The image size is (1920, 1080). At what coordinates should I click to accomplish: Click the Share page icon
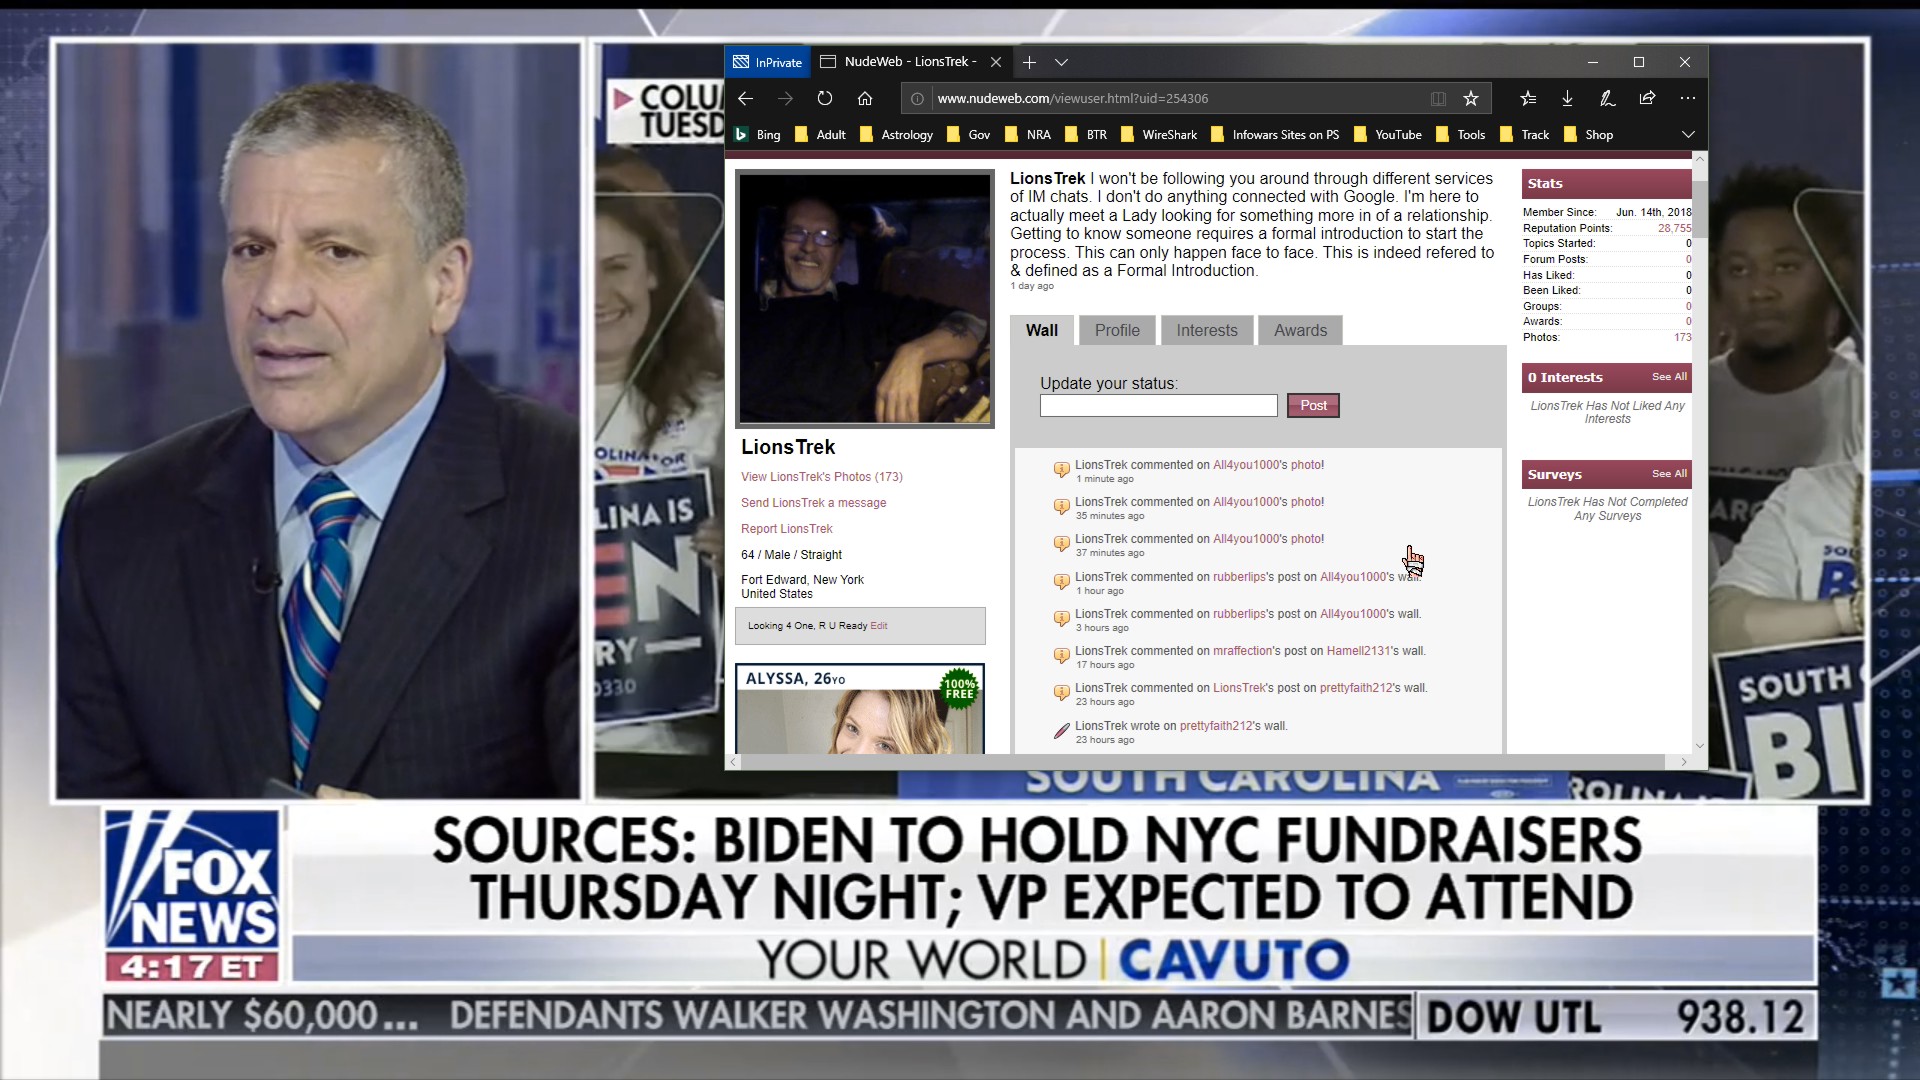(1647, 98)
